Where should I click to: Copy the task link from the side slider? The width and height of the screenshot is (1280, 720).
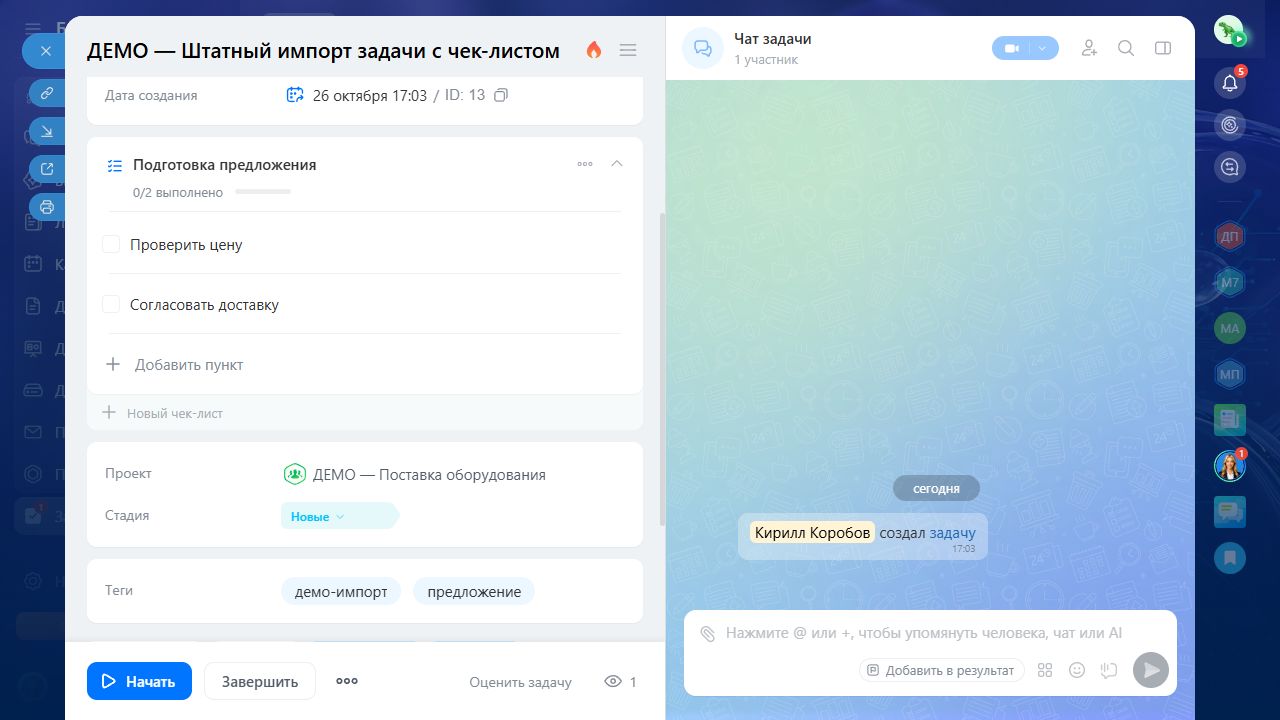pos(46,93)
